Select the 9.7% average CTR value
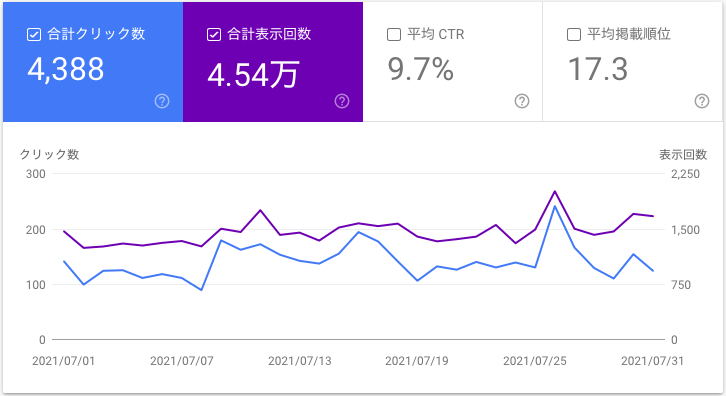 (420, 69)
